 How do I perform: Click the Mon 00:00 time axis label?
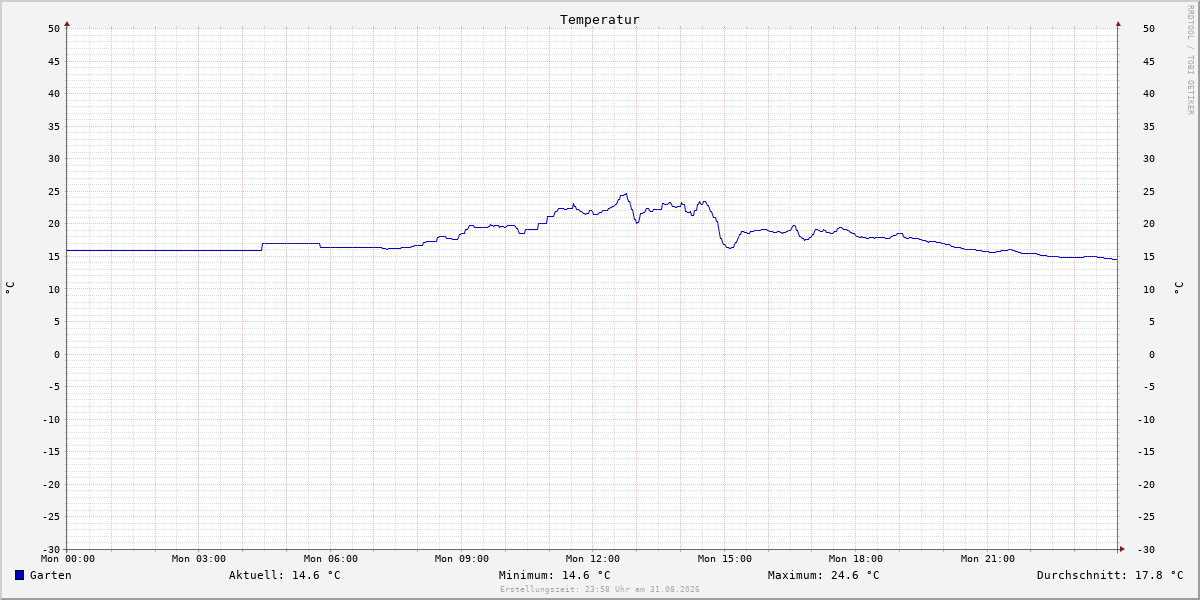click(x=68, y=559)
